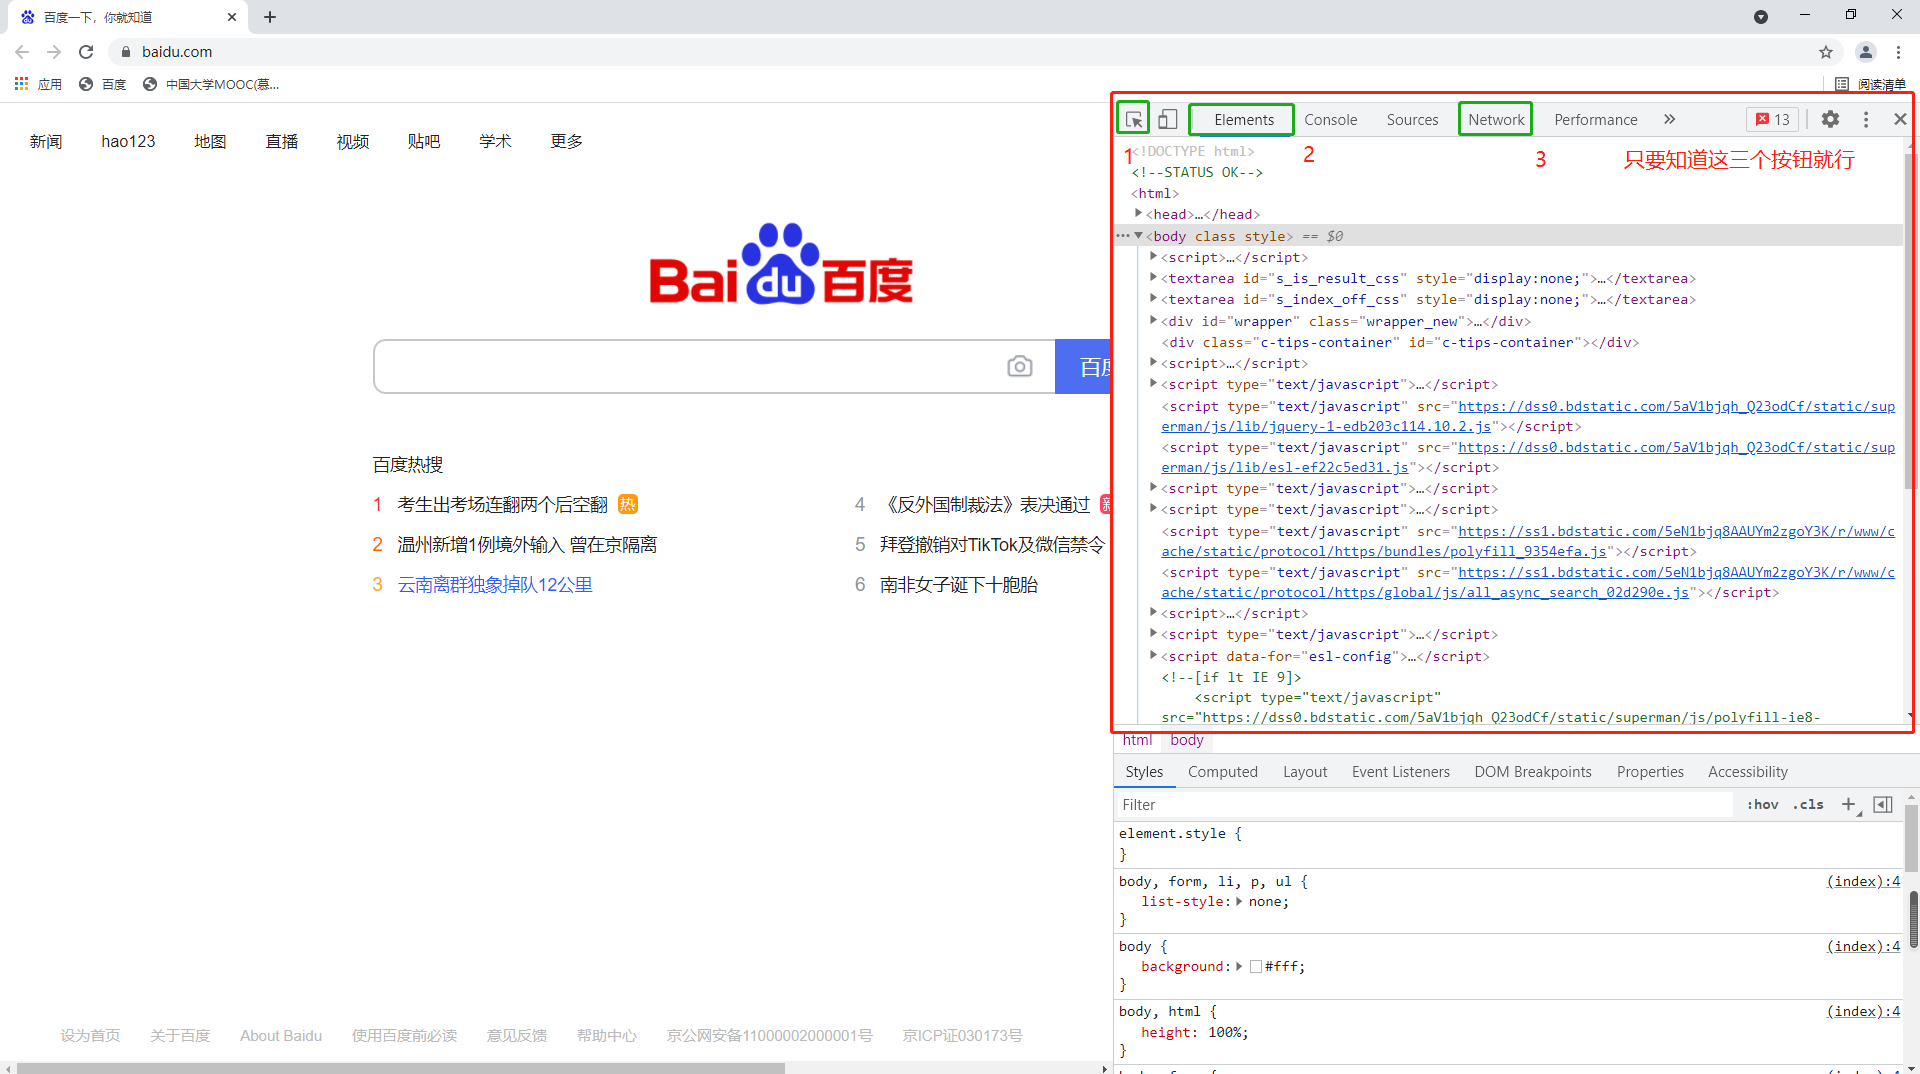Go forward in browser history

point(54,52)
